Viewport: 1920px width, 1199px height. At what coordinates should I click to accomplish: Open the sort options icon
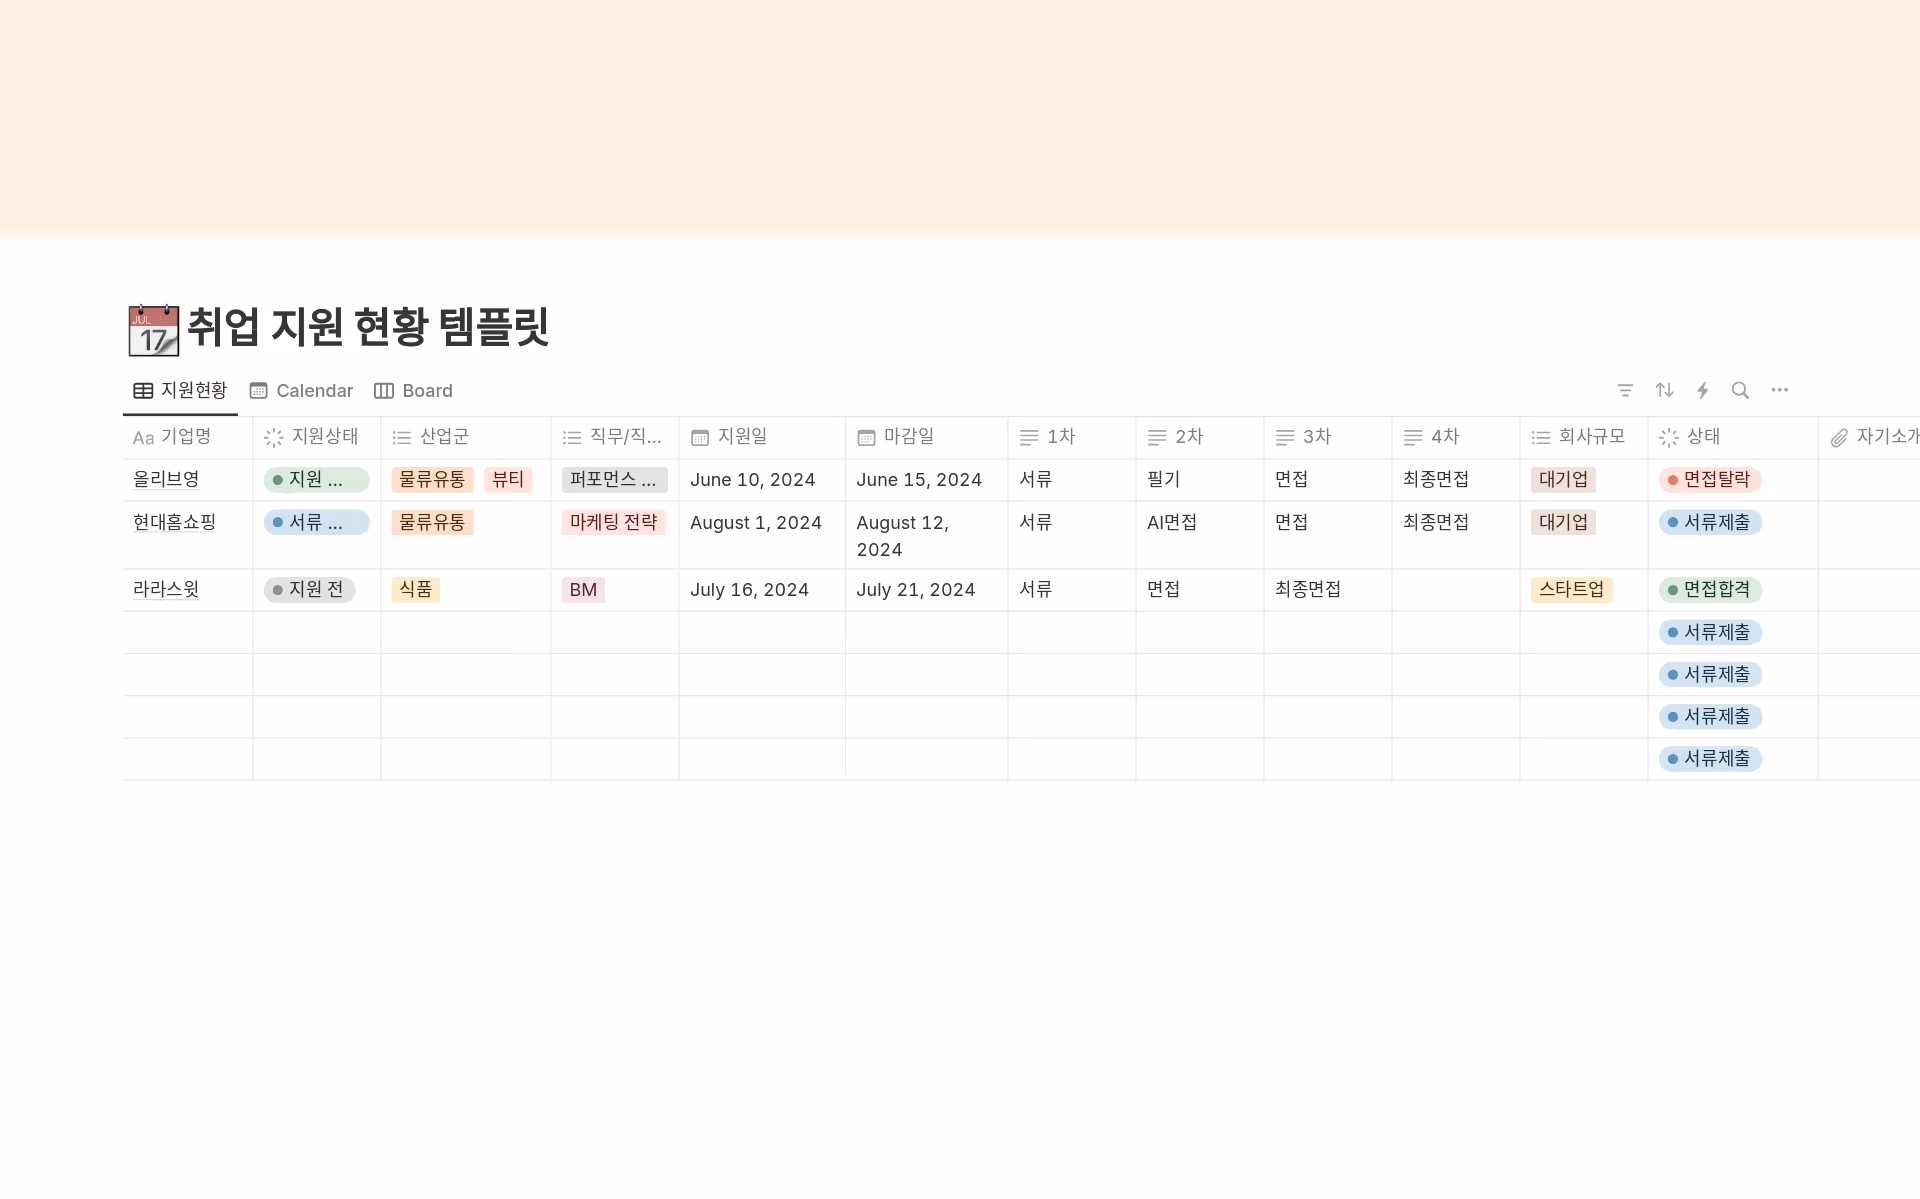pos(1664,391)
